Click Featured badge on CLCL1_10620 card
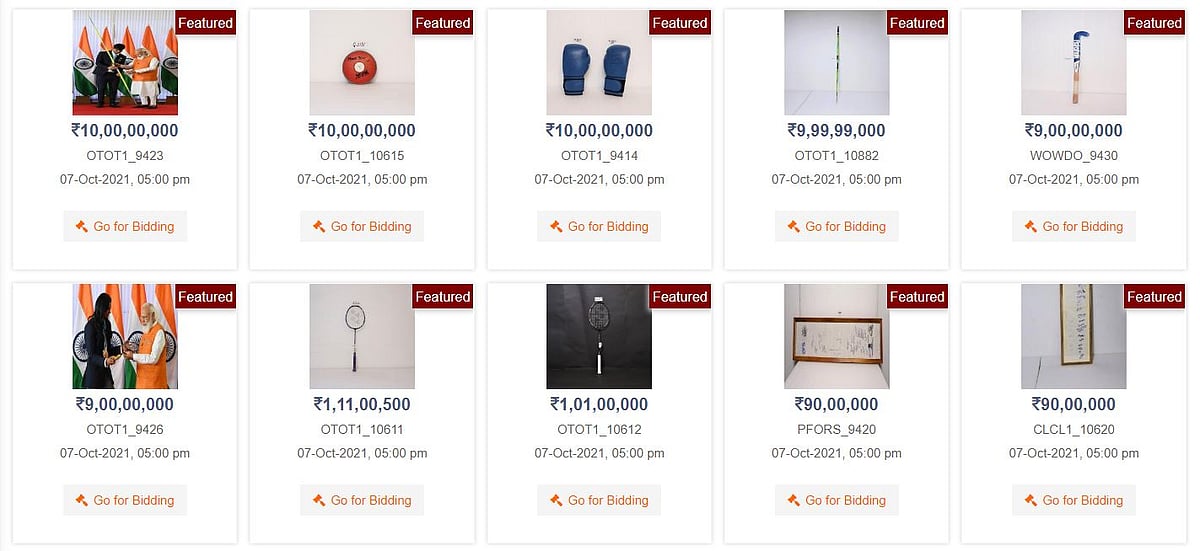Screen dimensions: 1200x551 pyautogui.click(x=1154, y=297)
